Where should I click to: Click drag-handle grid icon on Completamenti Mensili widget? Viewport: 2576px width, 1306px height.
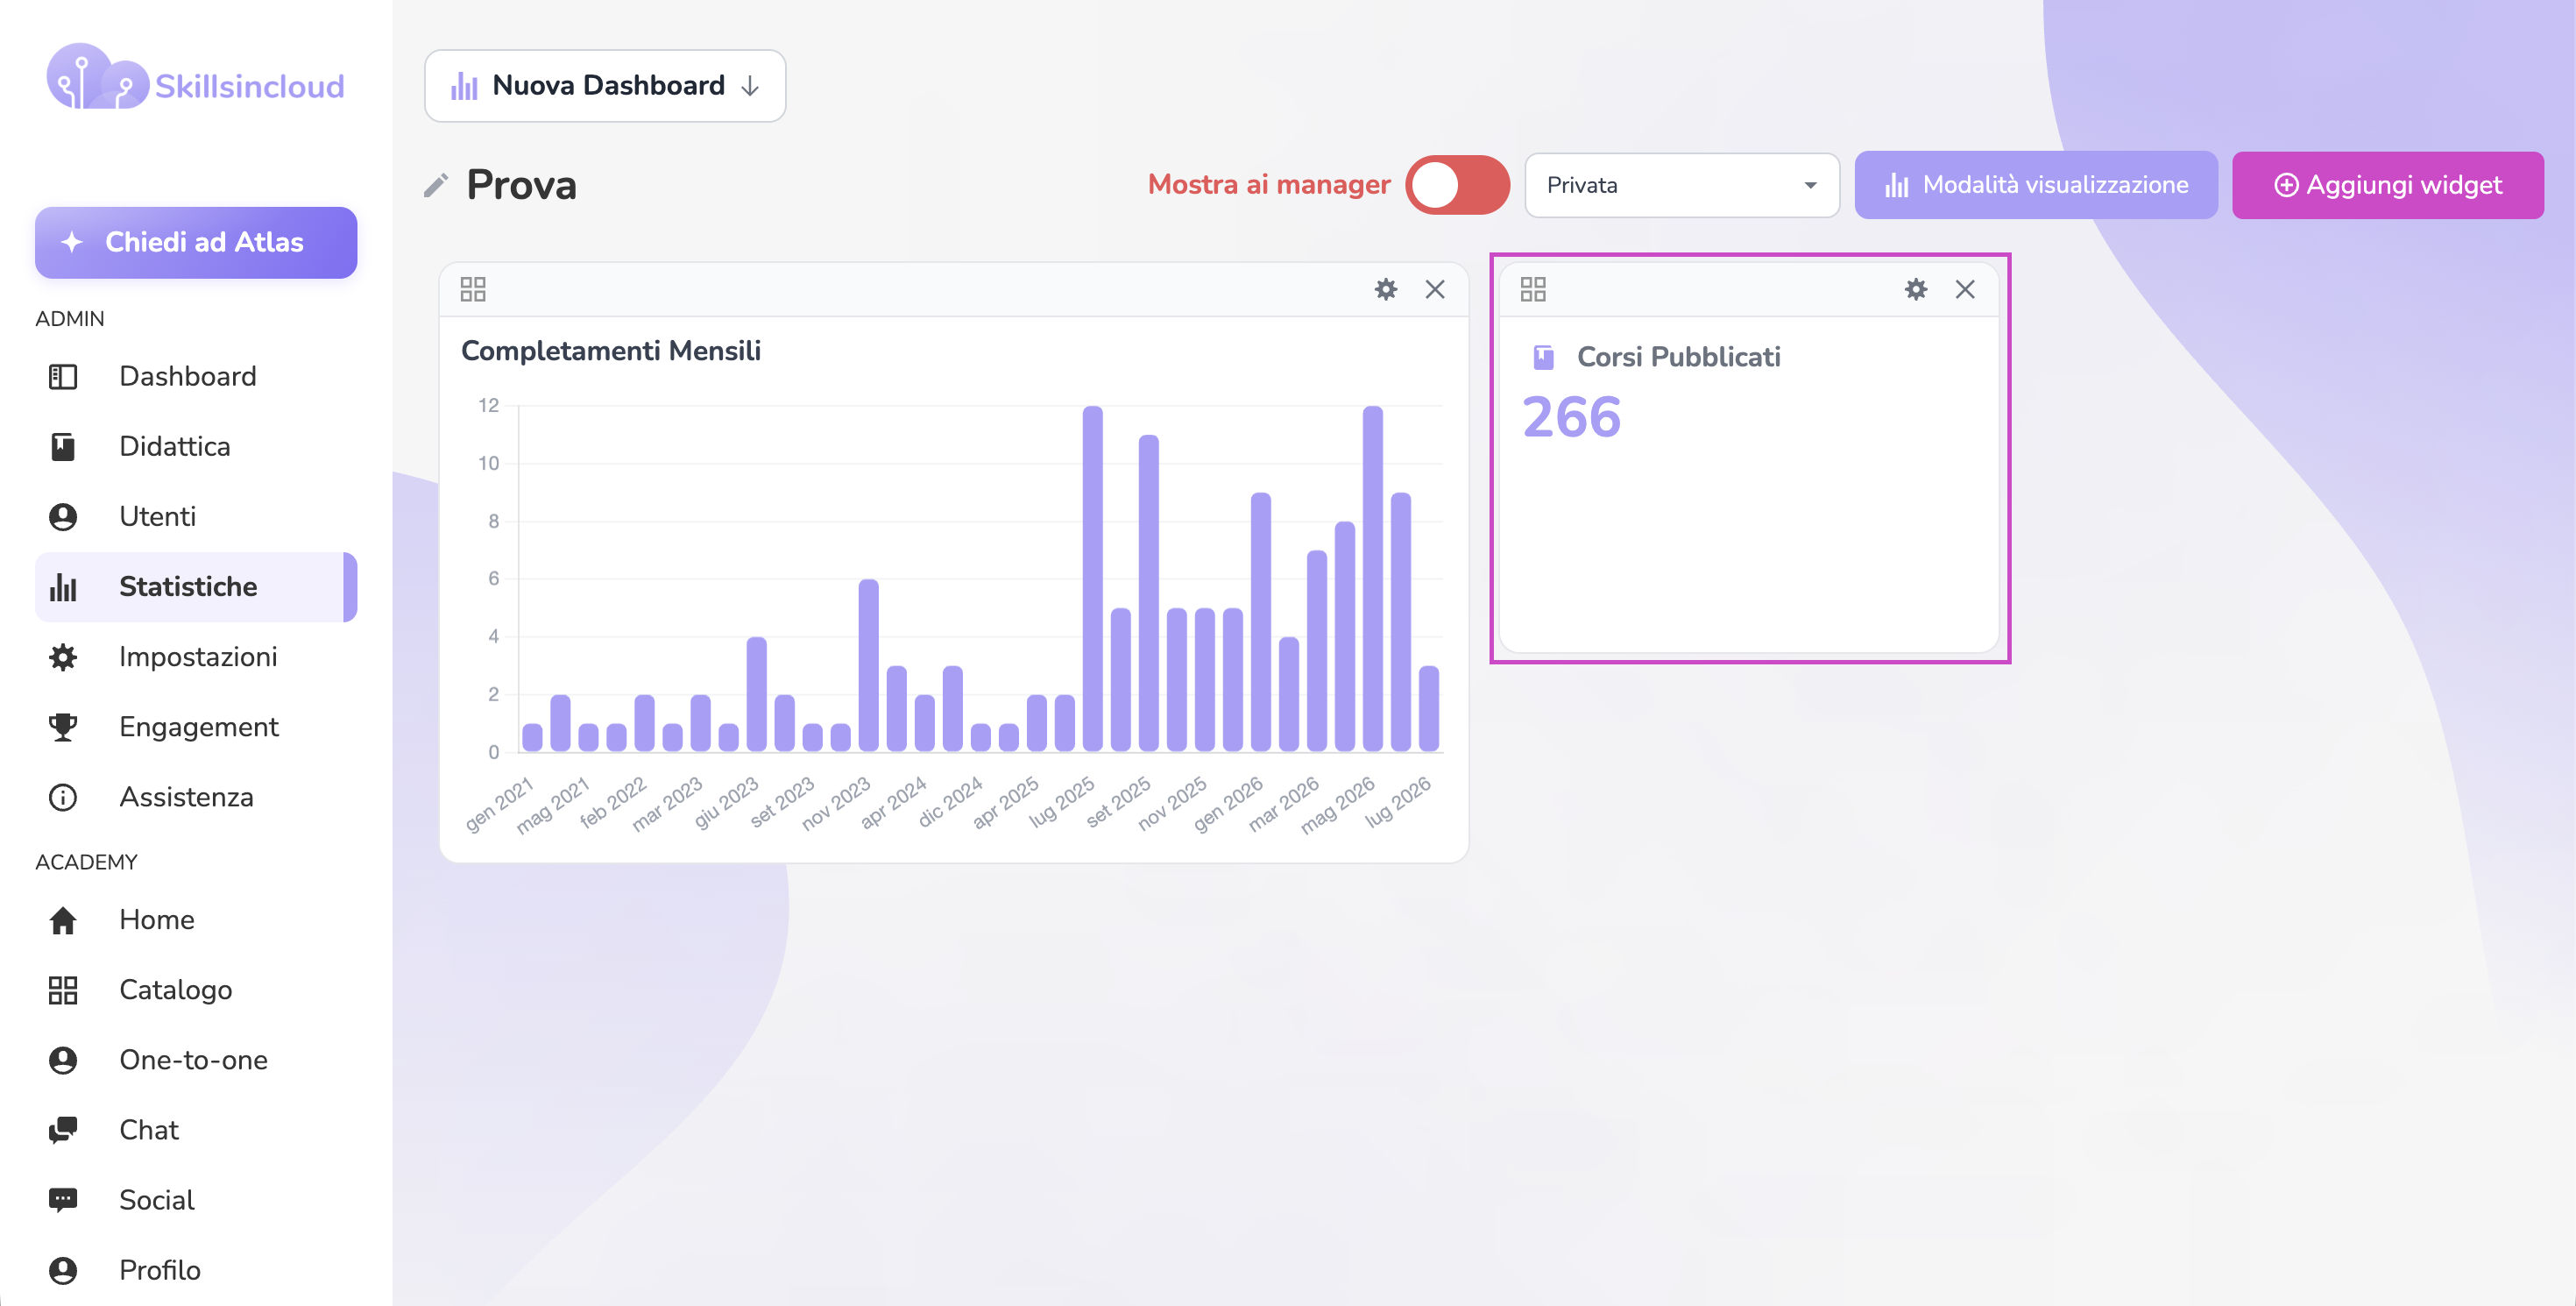(473, 290)
